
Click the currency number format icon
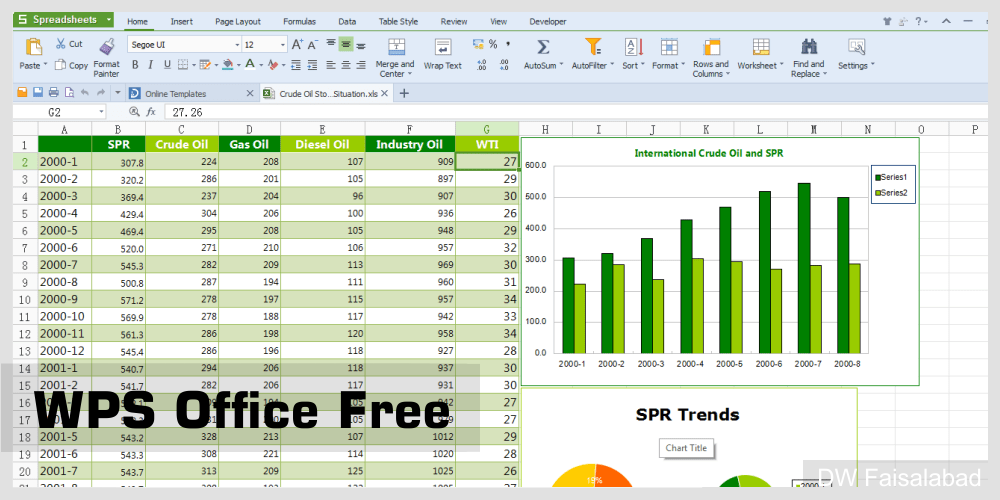click(x=478, y=44)
